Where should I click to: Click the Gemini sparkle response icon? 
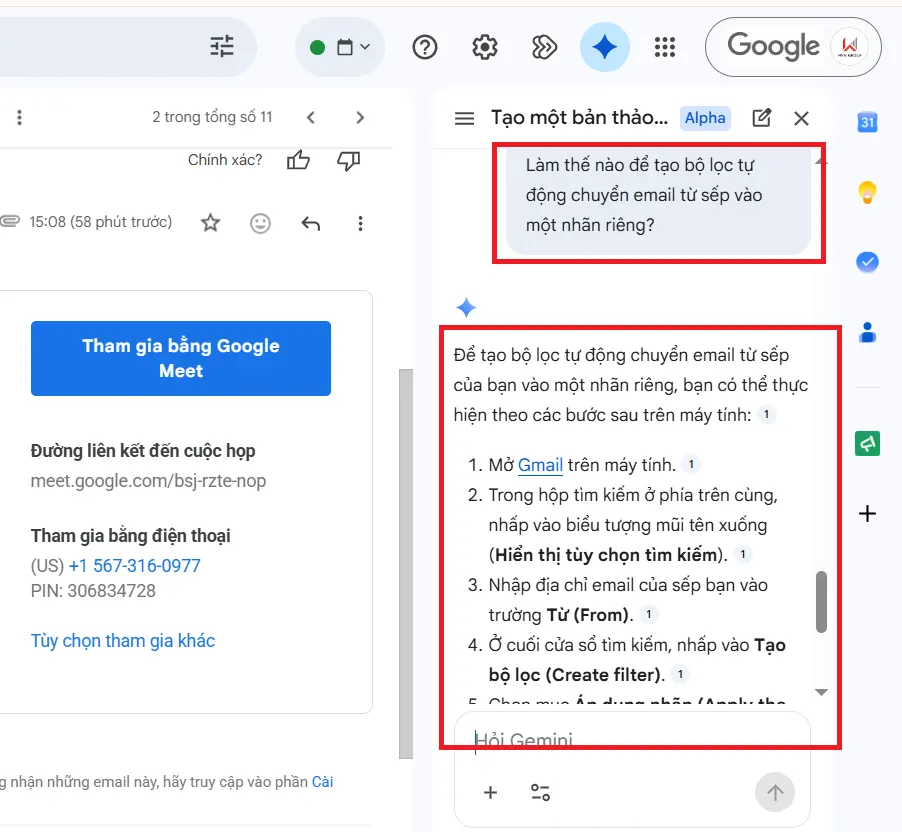click(x=466, y=308)
